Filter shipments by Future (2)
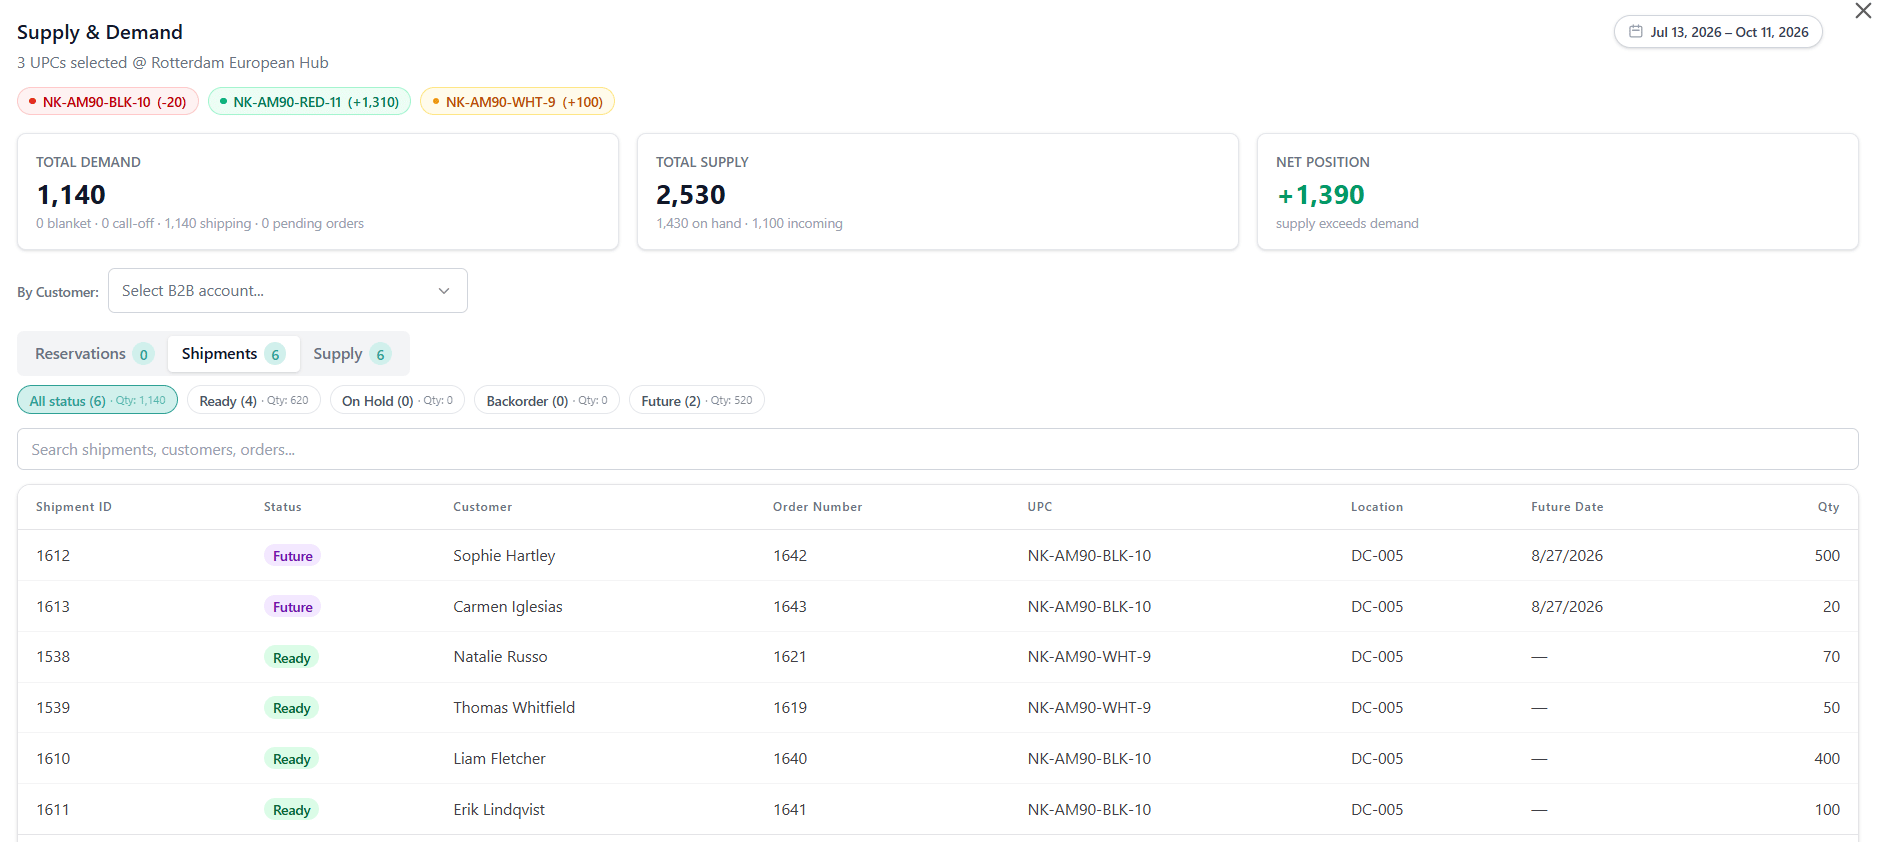The image size is (1877, 842). (697, 400)
